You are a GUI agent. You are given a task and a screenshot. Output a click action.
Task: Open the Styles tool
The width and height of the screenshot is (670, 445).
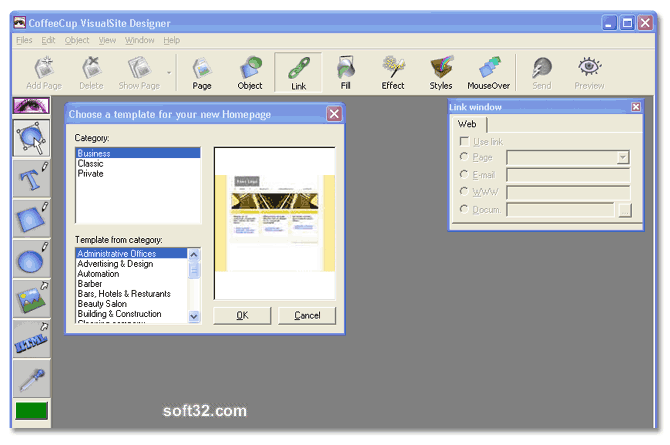pos(441,73)
